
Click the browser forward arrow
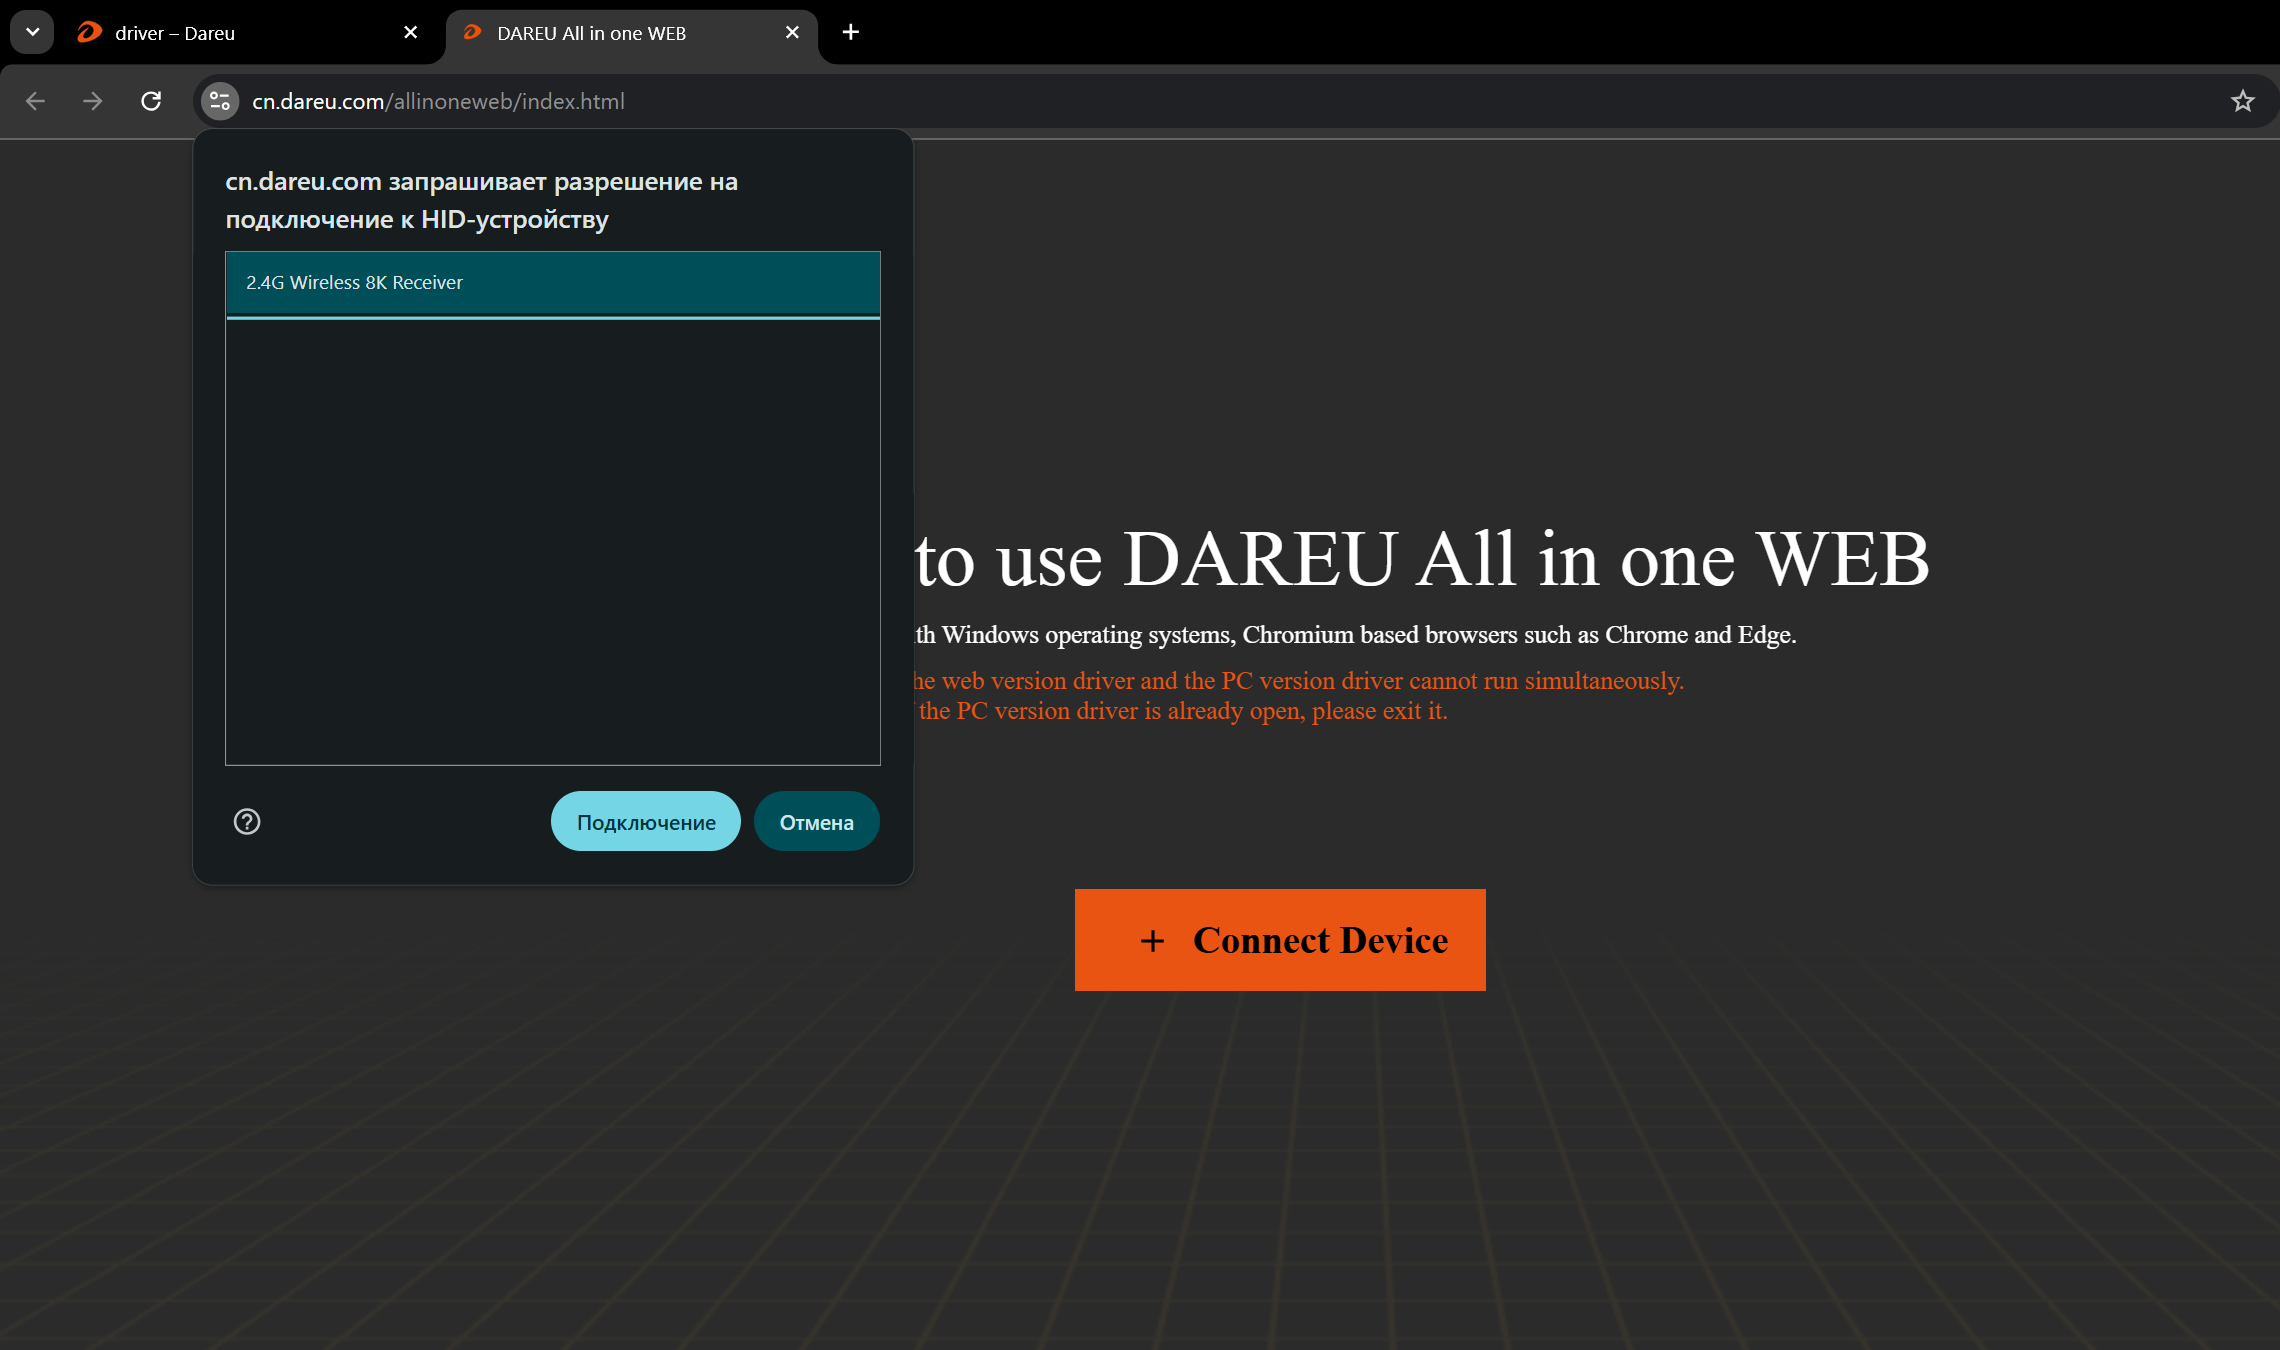93,101
